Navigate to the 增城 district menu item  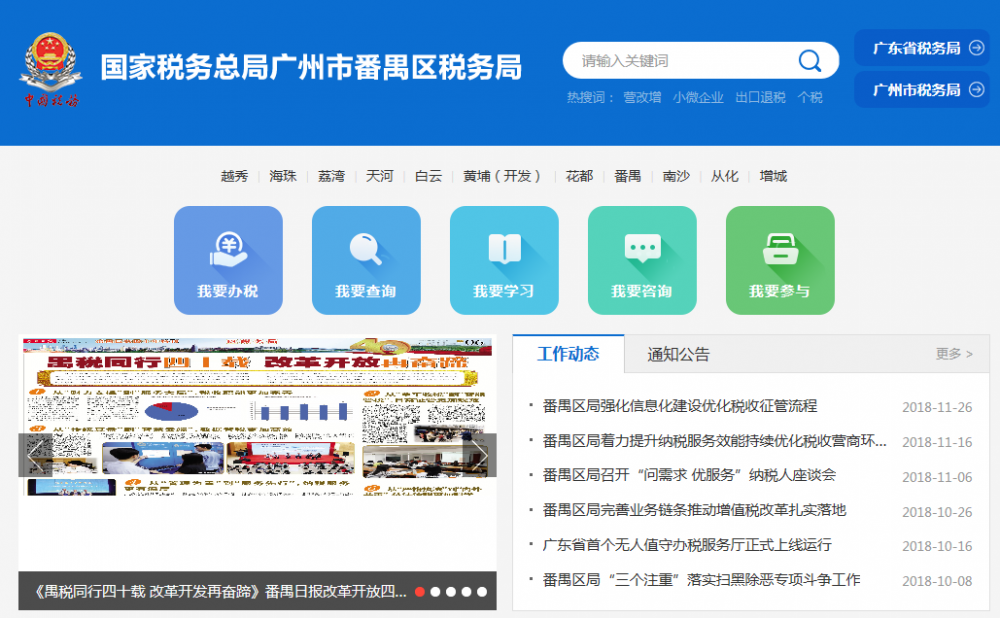pyautogui.click(x=771, y=175)
